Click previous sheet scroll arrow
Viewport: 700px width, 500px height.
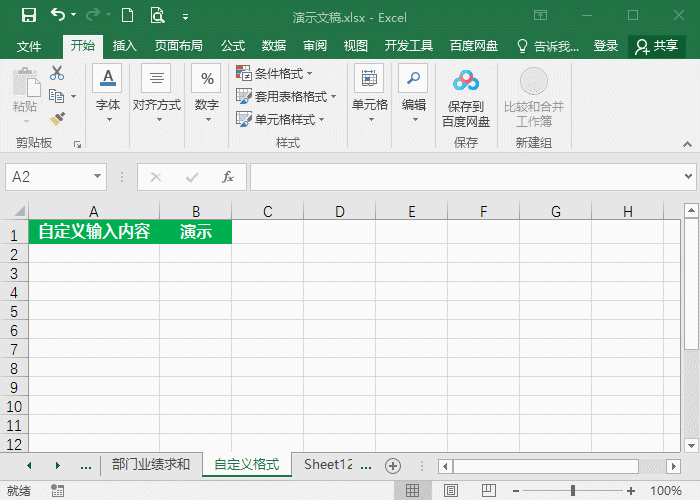(x=29, y=466)
